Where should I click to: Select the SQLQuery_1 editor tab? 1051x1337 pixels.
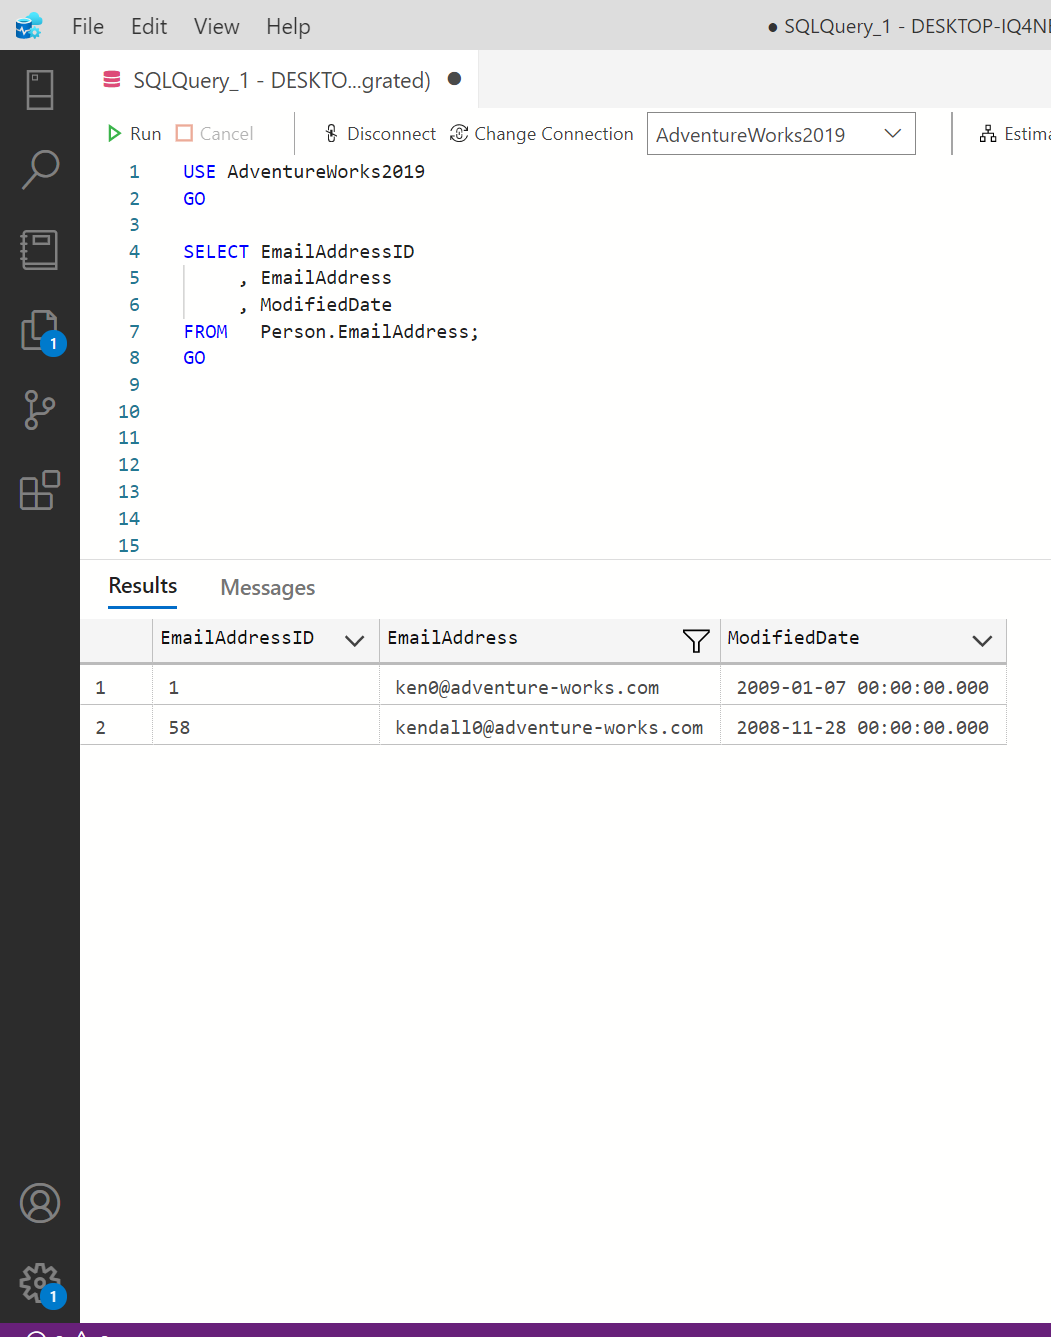coord(281,80)
